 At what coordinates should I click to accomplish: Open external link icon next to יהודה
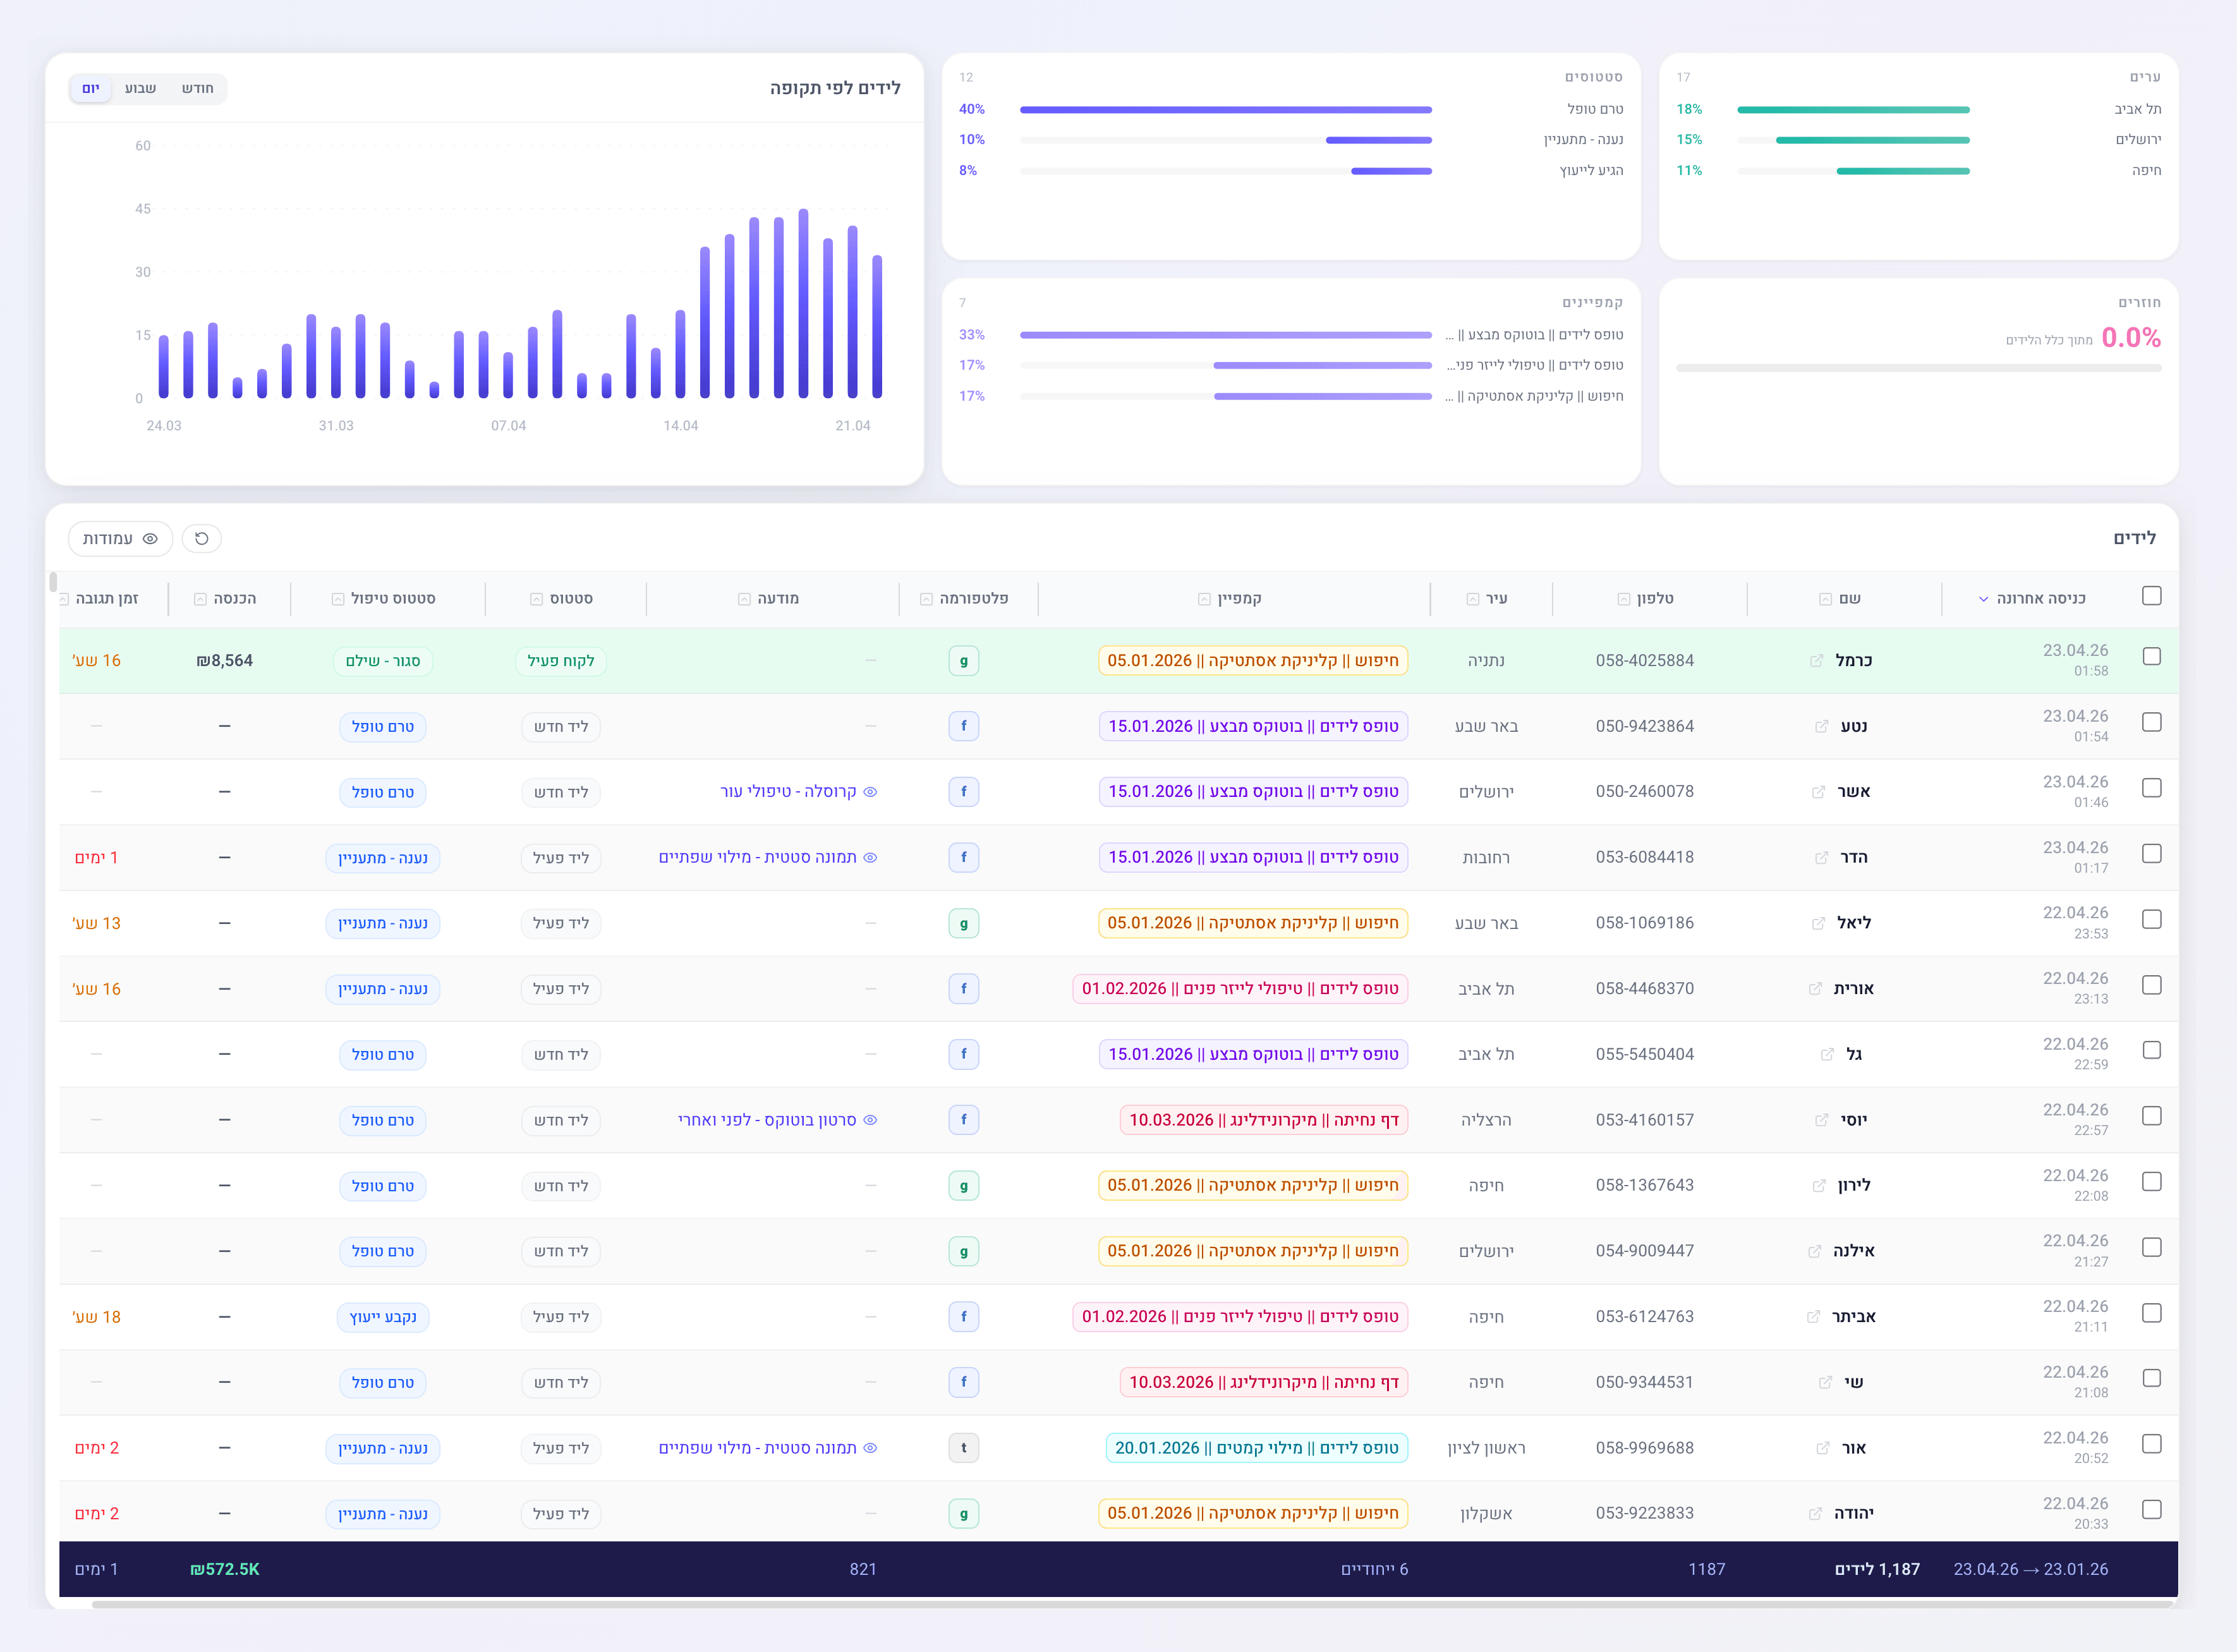(x=1815, y=1514)
